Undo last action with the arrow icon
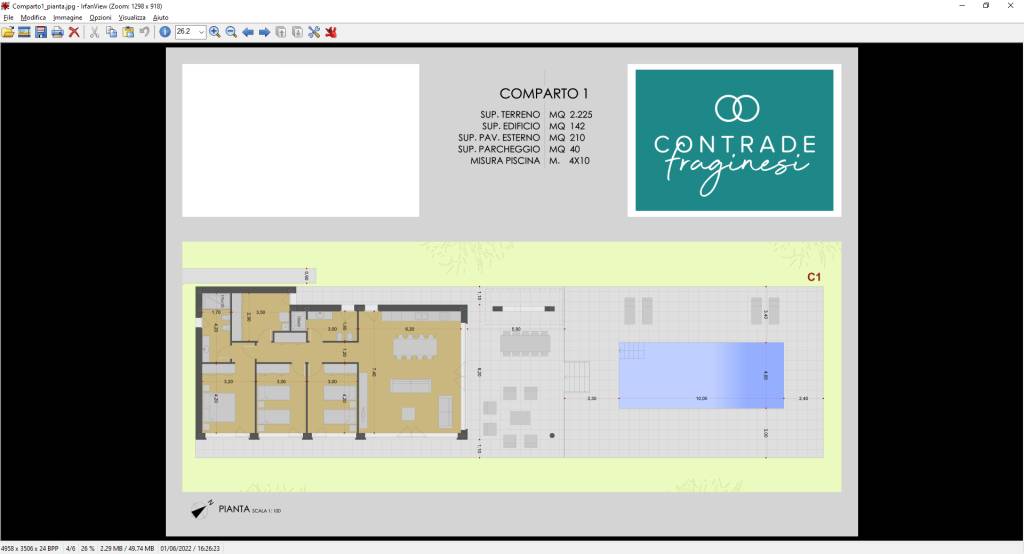Viewport: 1024px width, 554px height. click(x=144, y=32)
